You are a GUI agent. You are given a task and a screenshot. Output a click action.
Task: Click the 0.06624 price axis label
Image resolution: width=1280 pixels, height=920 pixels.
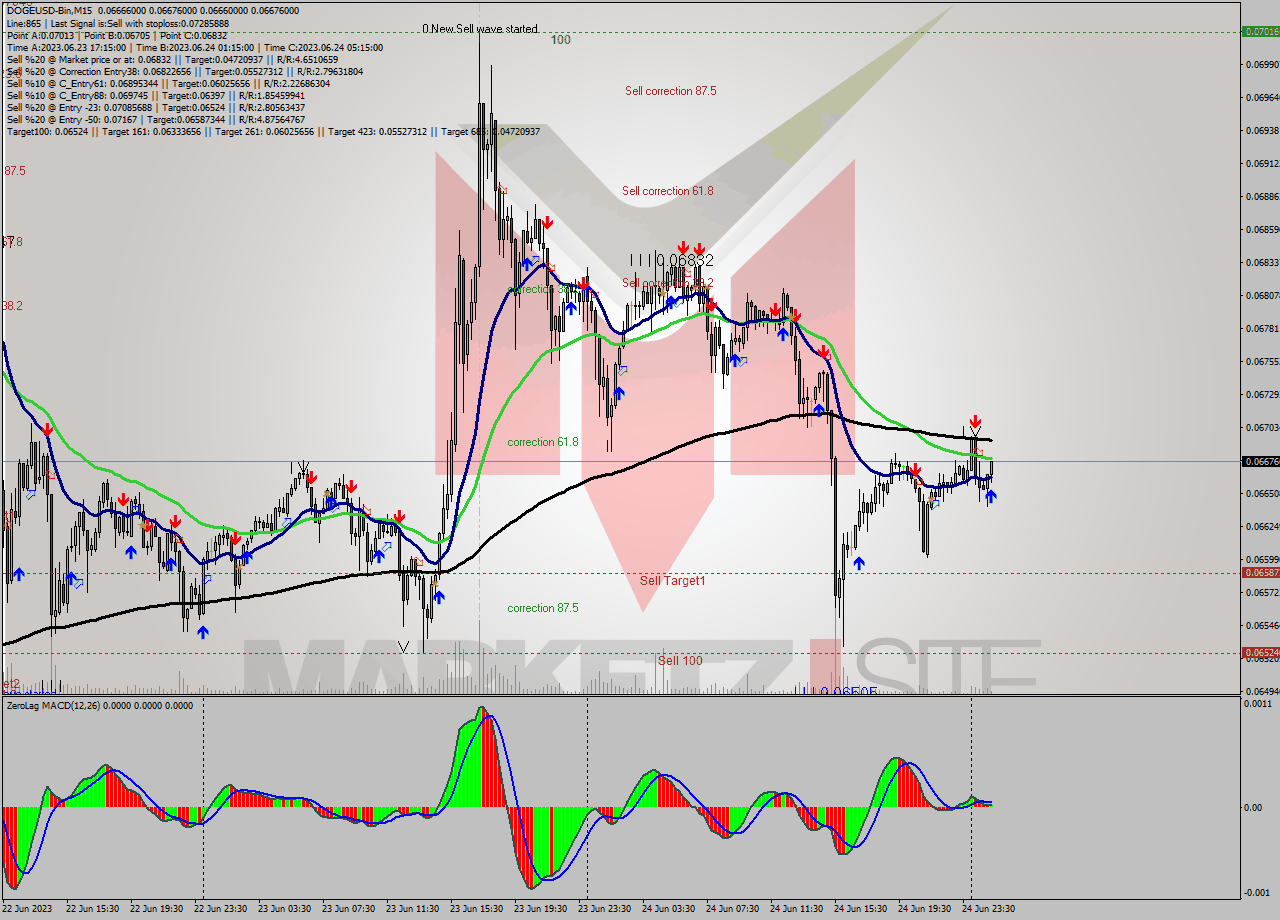pos(1261,527)
